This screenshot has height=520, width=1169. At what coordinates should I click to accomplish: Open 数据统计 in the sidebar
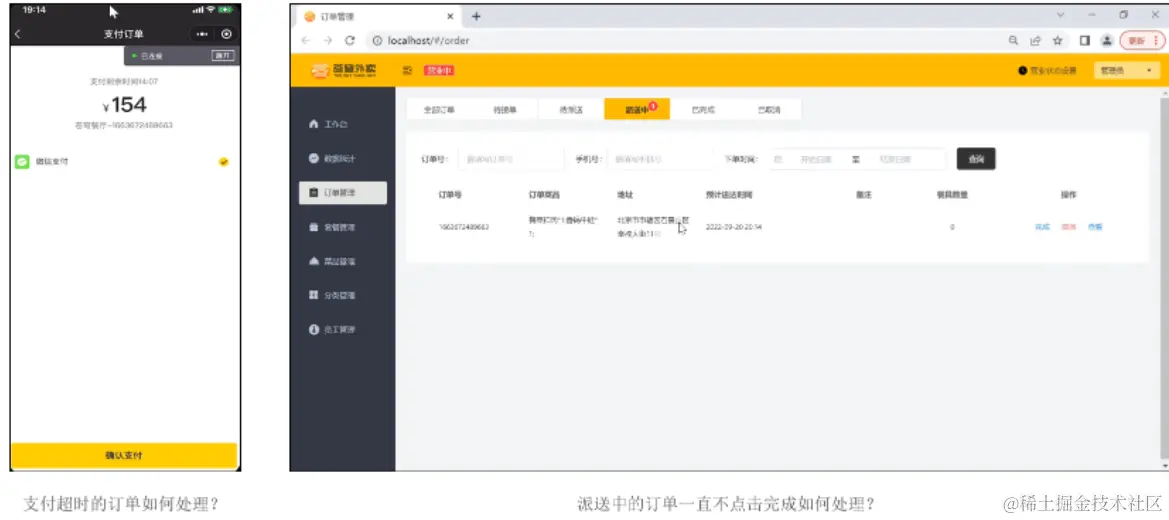(333, 158)
